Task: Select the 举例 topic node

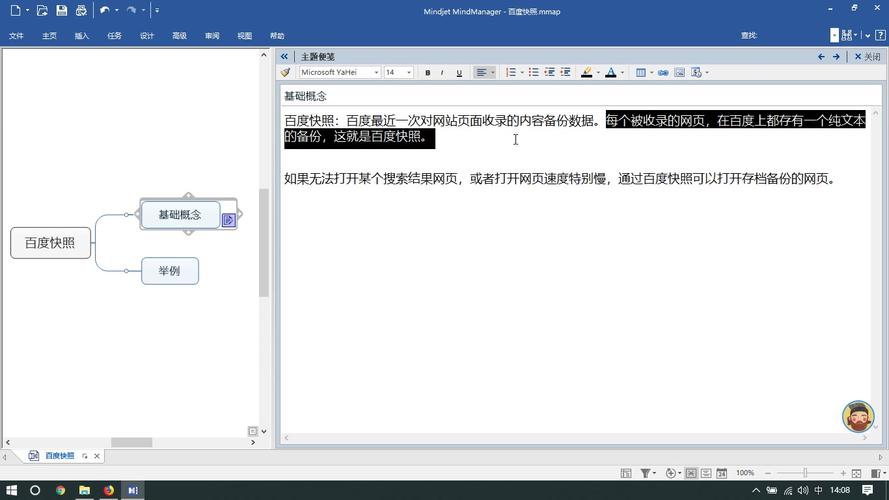Action: click(169, 271)
